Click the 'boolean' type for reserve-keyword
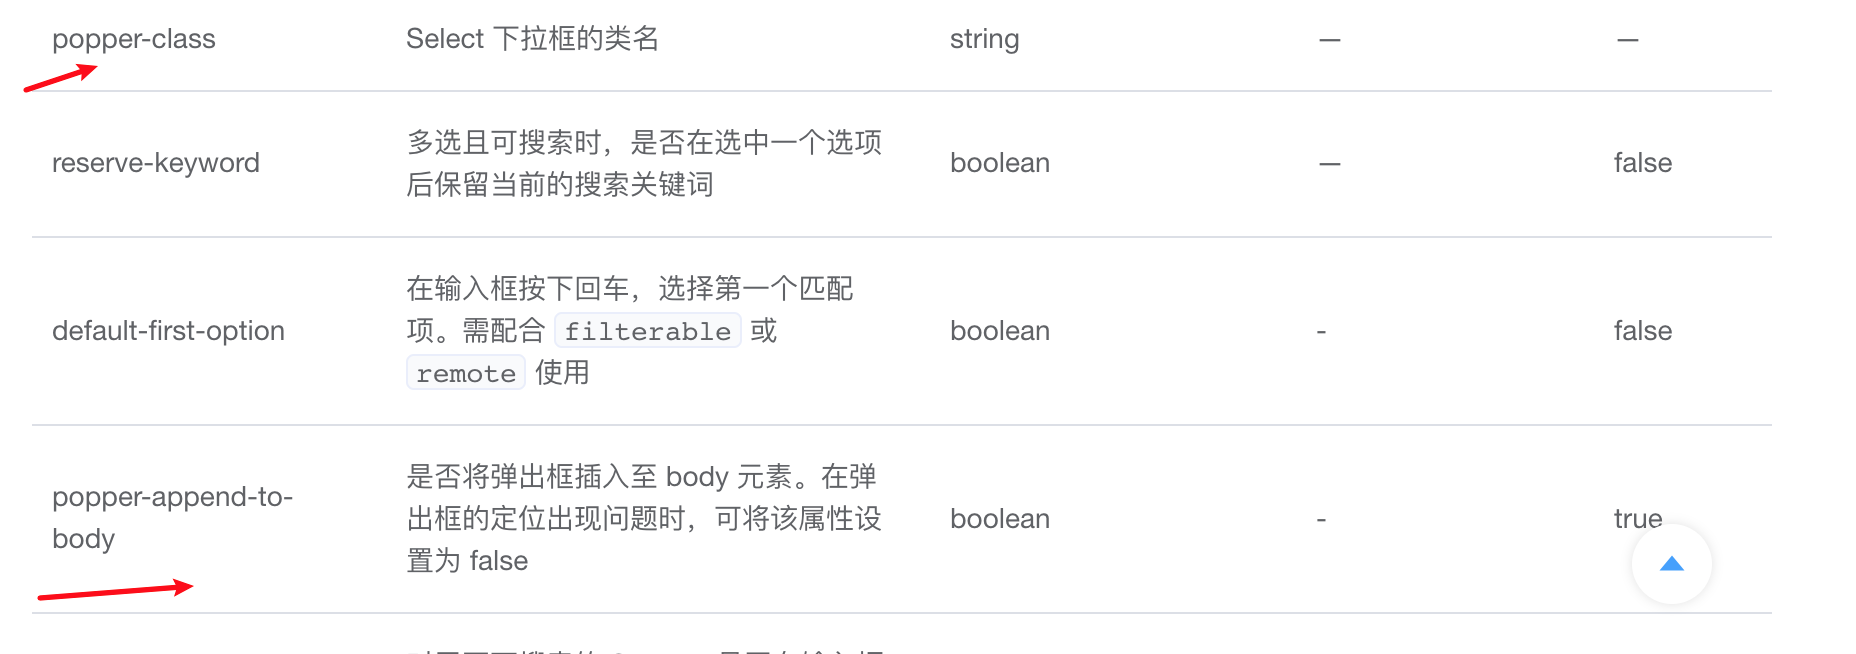The image size is (1856, 654). click(x=1000, y=162)
